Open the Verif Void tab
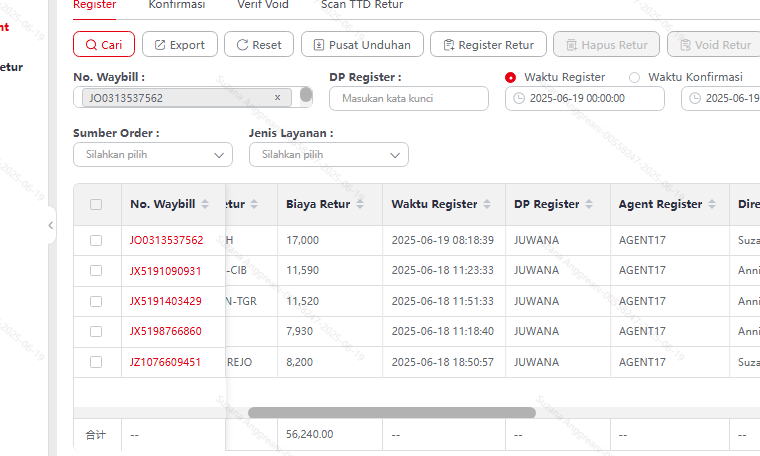Screen dimensions: 760x456 [x=263, y=5]
